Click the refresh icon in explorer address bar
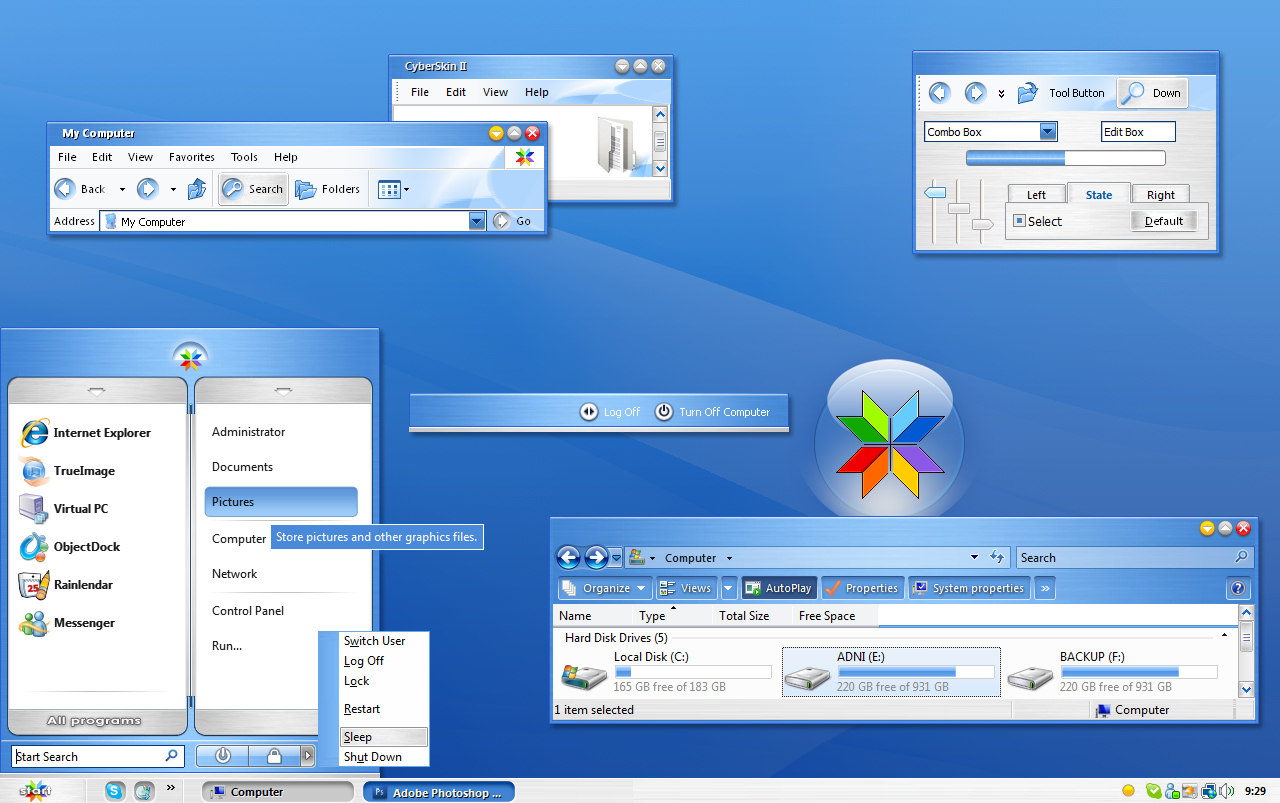This screenshot has width=1280, height=803. (996, 557)
